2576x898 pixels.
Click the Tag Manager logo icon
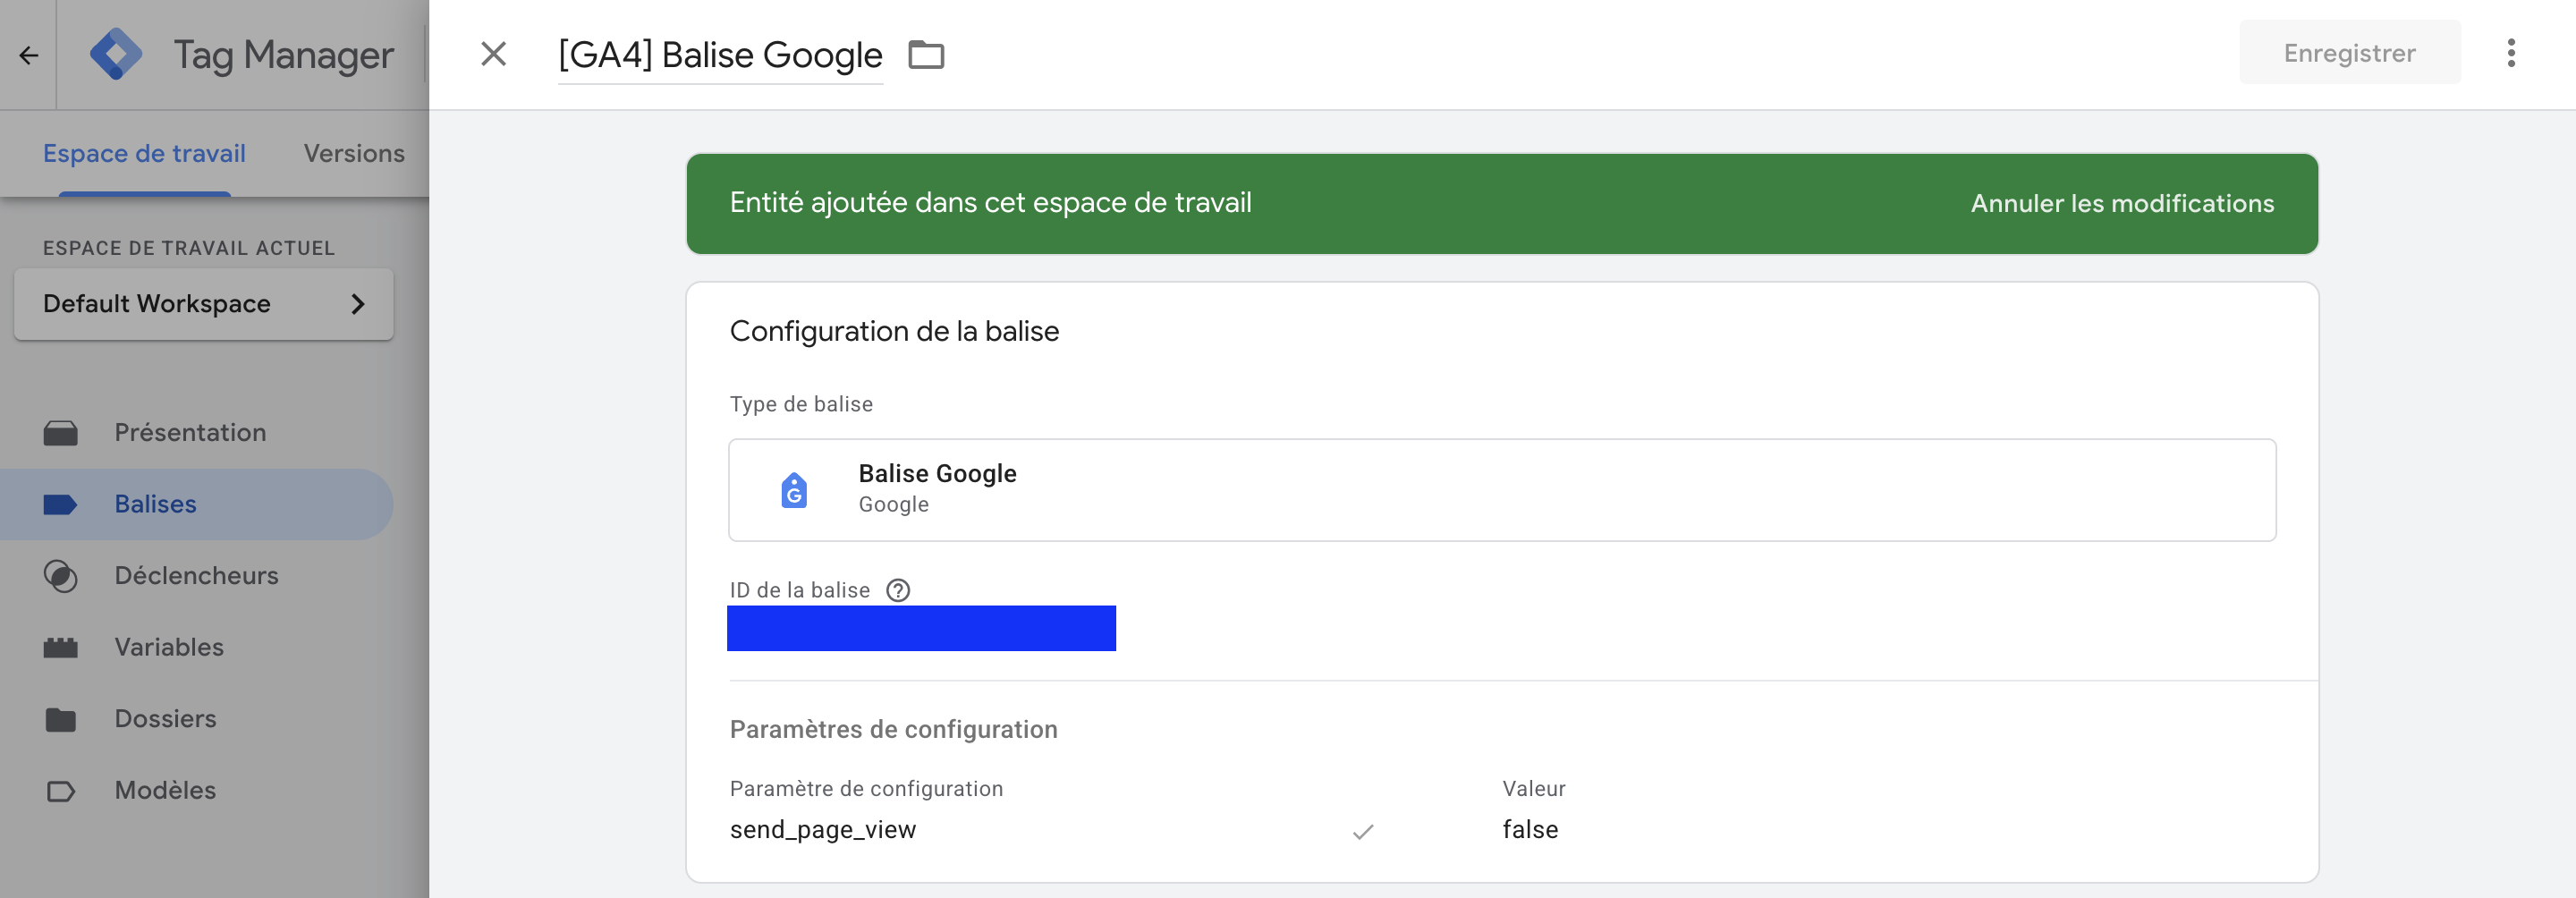116,54
